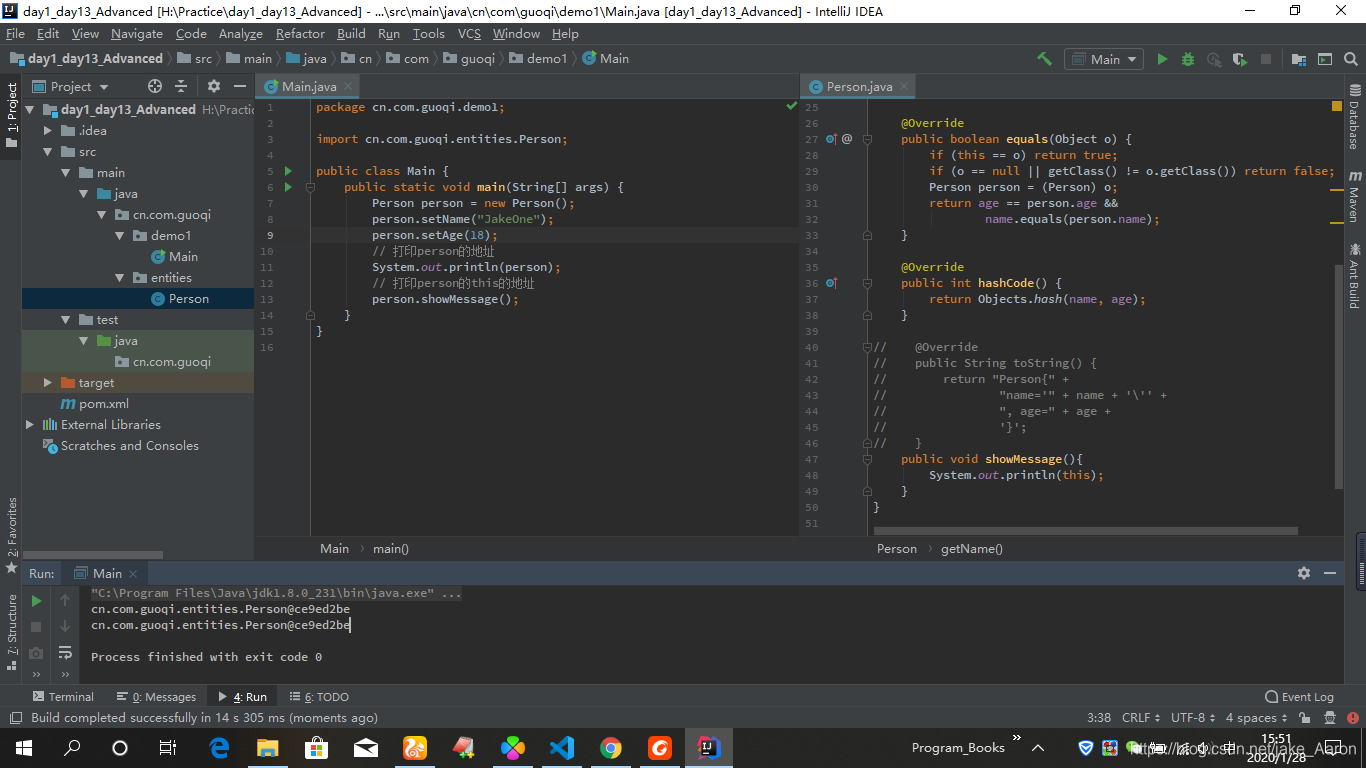1366x768 pixels.
Task: Hide the Project tool window
Action: tap(240, 86)
